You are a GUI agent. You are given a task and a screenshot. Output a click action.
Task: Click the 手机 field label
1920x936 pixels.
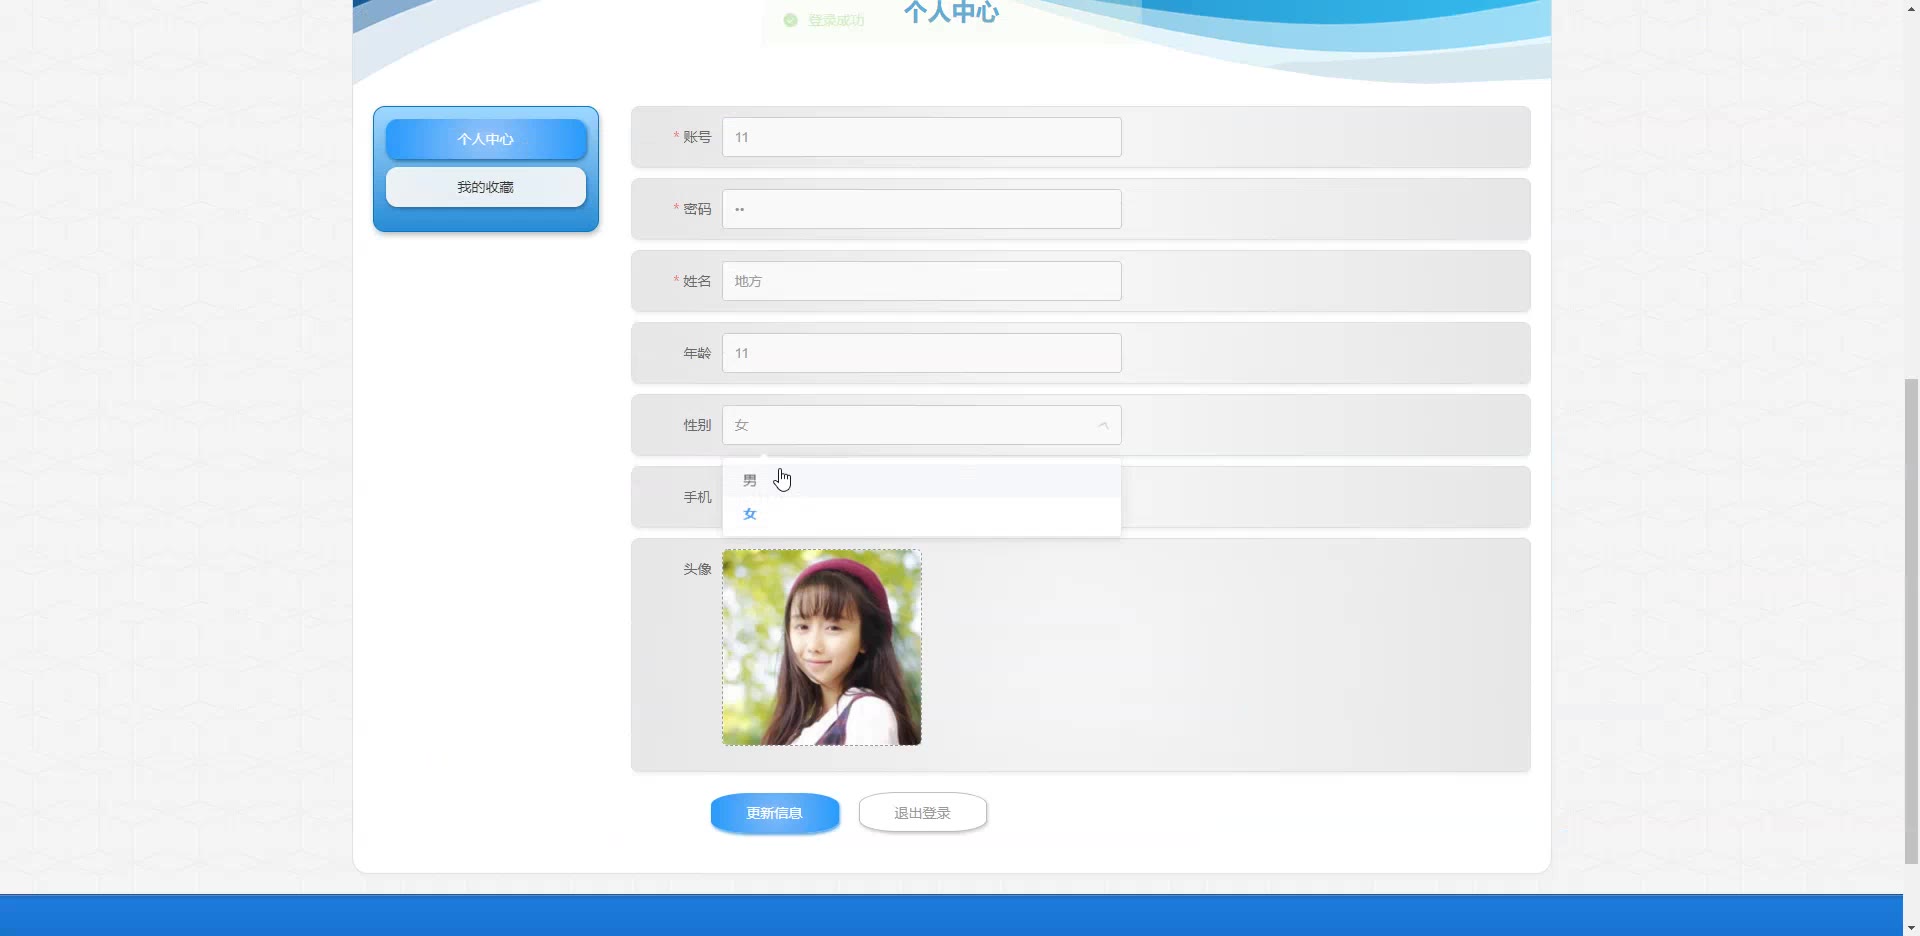[x=697, y=497]
